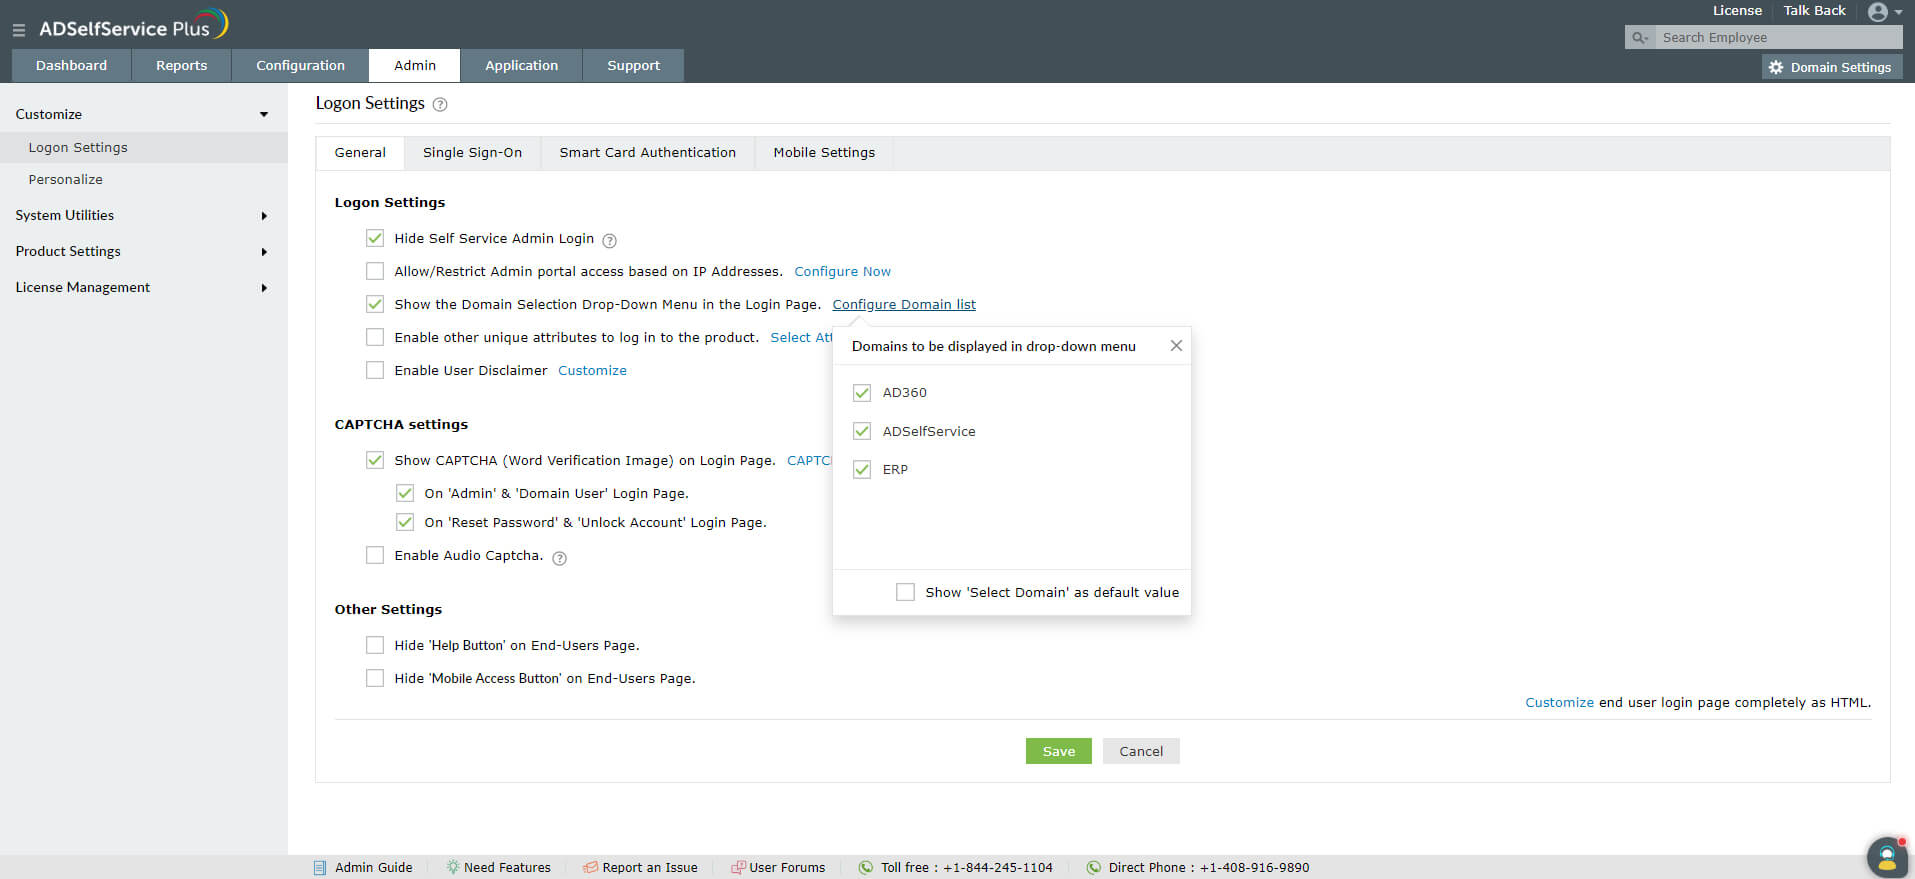Close the domains drop-down popup
The image size is (1915, 879).
point(1176,346)
